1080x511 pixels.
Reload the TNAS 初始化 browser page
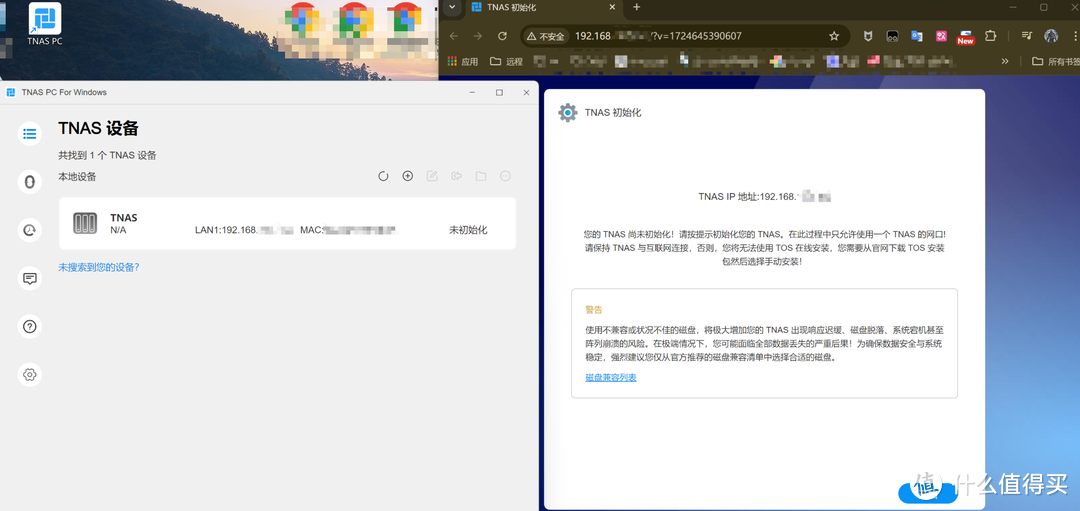point(502,36)
